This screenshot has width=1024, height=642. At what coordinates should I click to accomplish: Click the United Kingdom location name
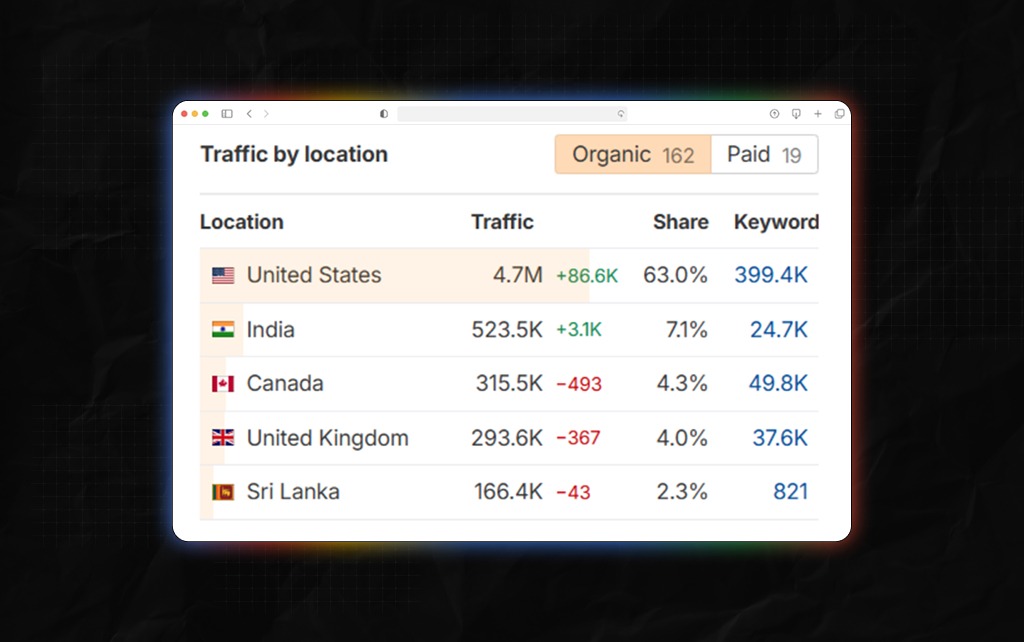click(328, 438)
